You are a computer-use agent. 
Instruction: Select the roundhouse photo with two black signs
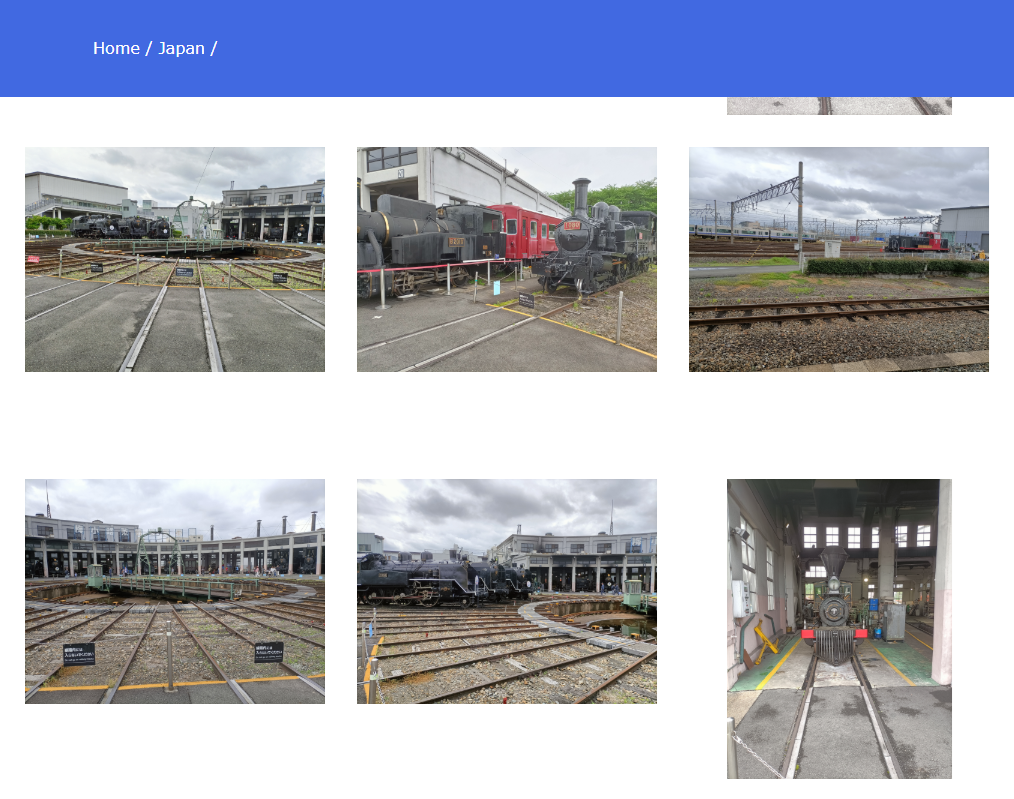click(x=175, y=591)
